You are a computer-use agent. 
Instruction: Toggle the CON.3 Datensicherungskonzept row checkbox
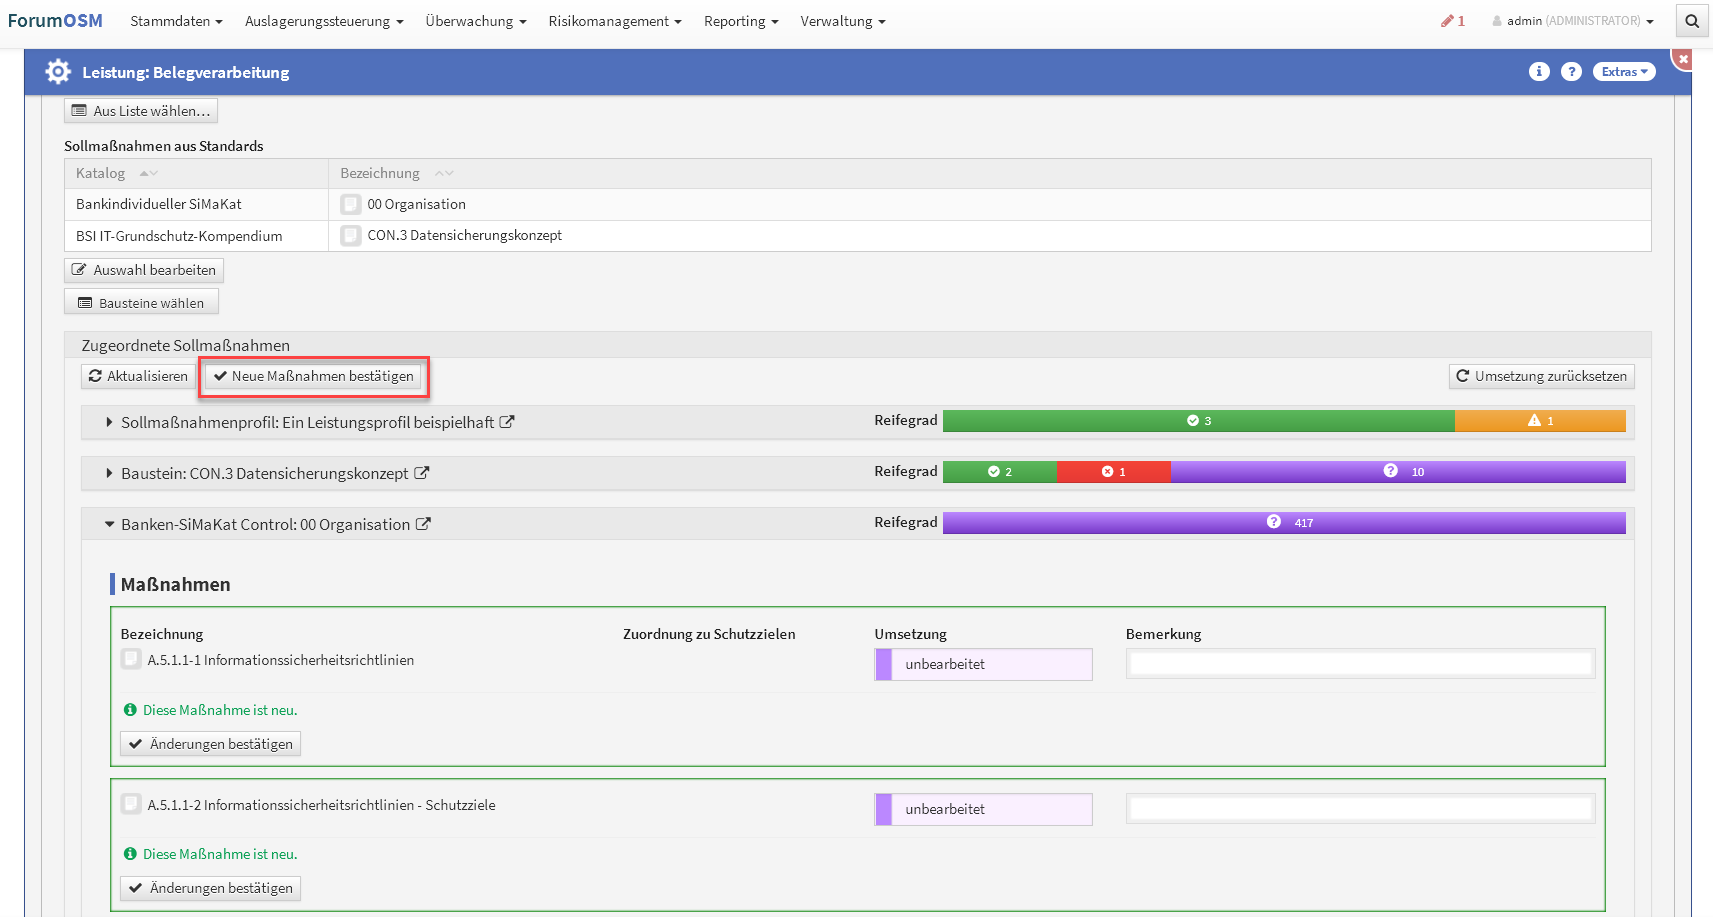[351, 236]
